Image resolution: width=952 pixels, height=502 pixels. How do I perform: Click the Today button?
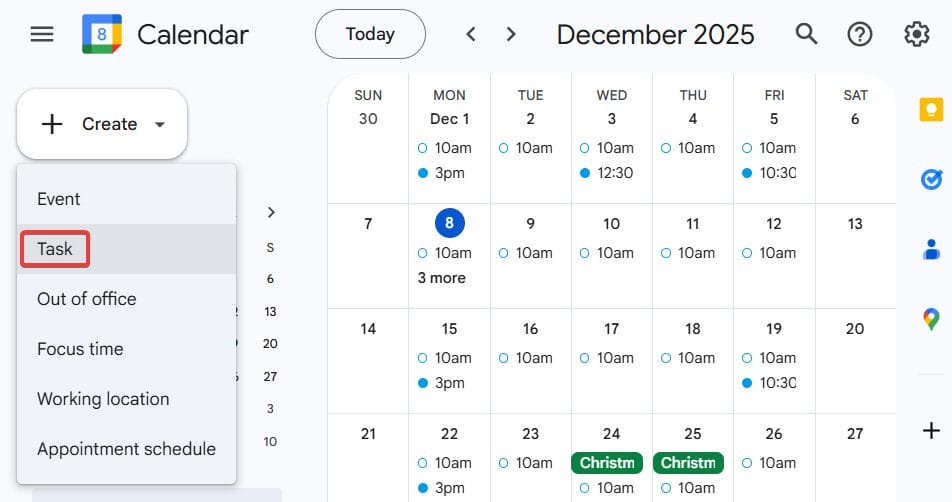click(x=370, y=35)
